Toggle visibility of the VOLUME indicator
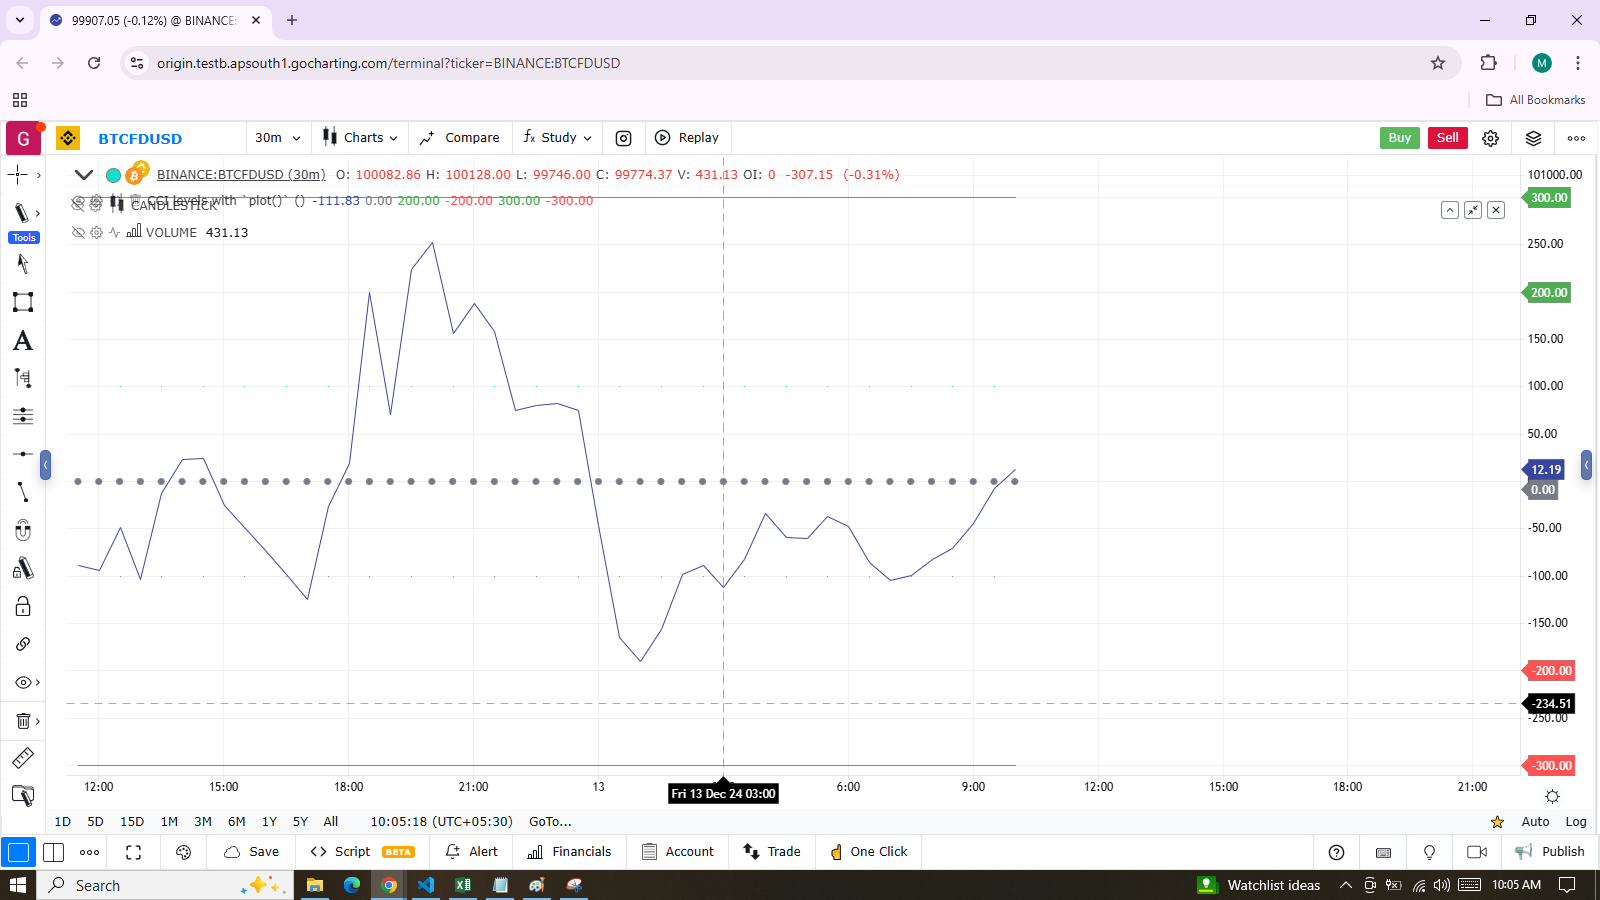Image resolution: width=1600 pixels, height=900 pixels. (x=78, y=232)
